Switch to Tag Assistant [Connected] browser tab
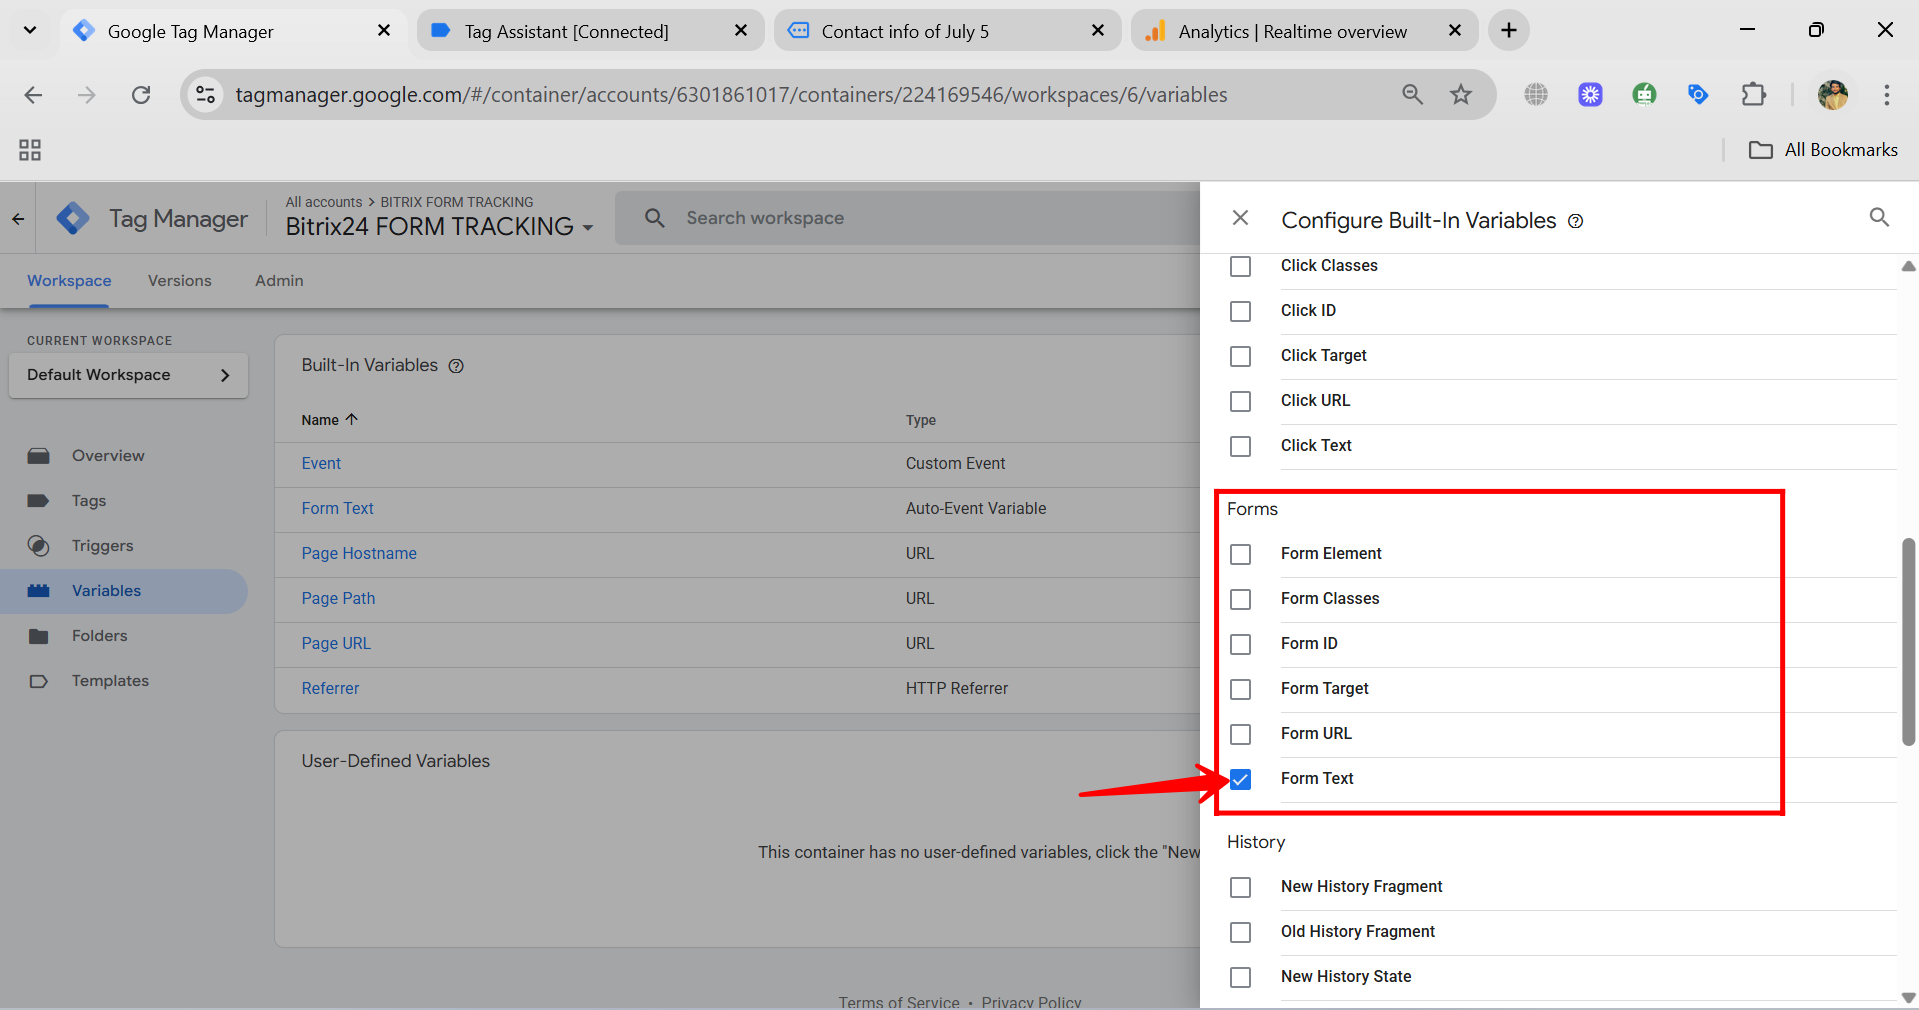The height and width of the screenshot is (1010, 1919). point(590,31)
